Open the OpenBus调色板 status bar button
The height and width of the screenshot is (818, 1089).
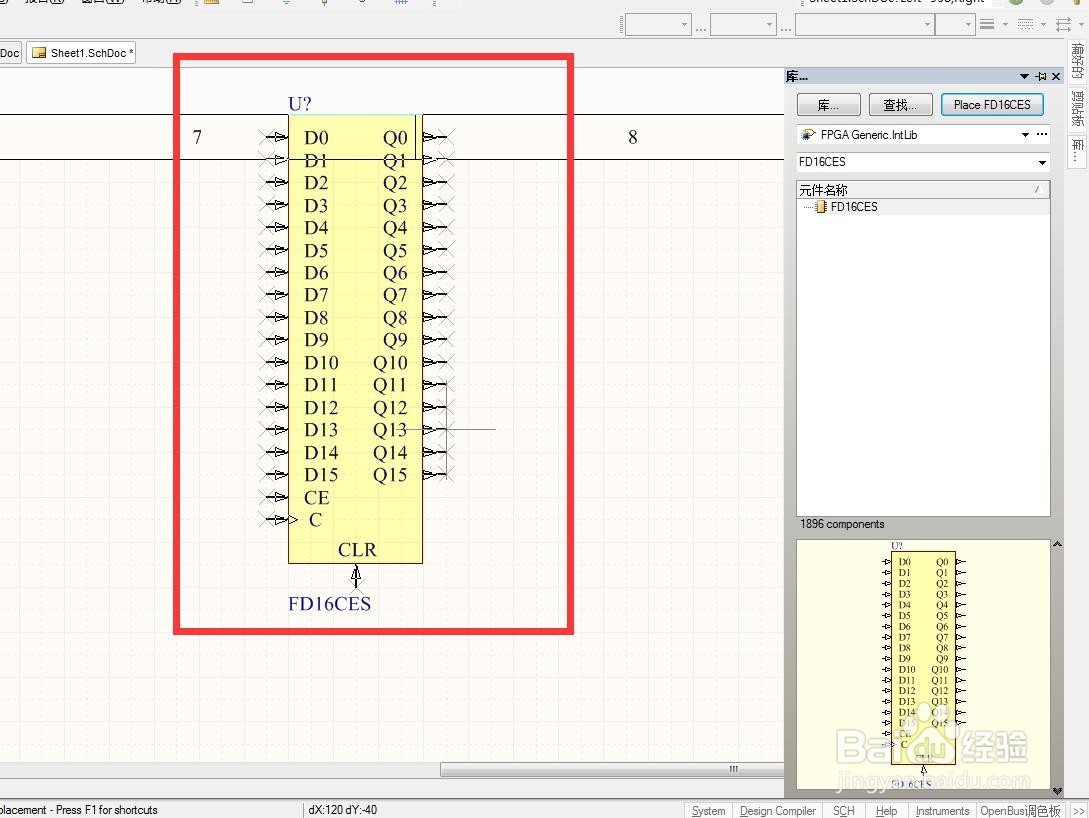[x=1020, y=810]
